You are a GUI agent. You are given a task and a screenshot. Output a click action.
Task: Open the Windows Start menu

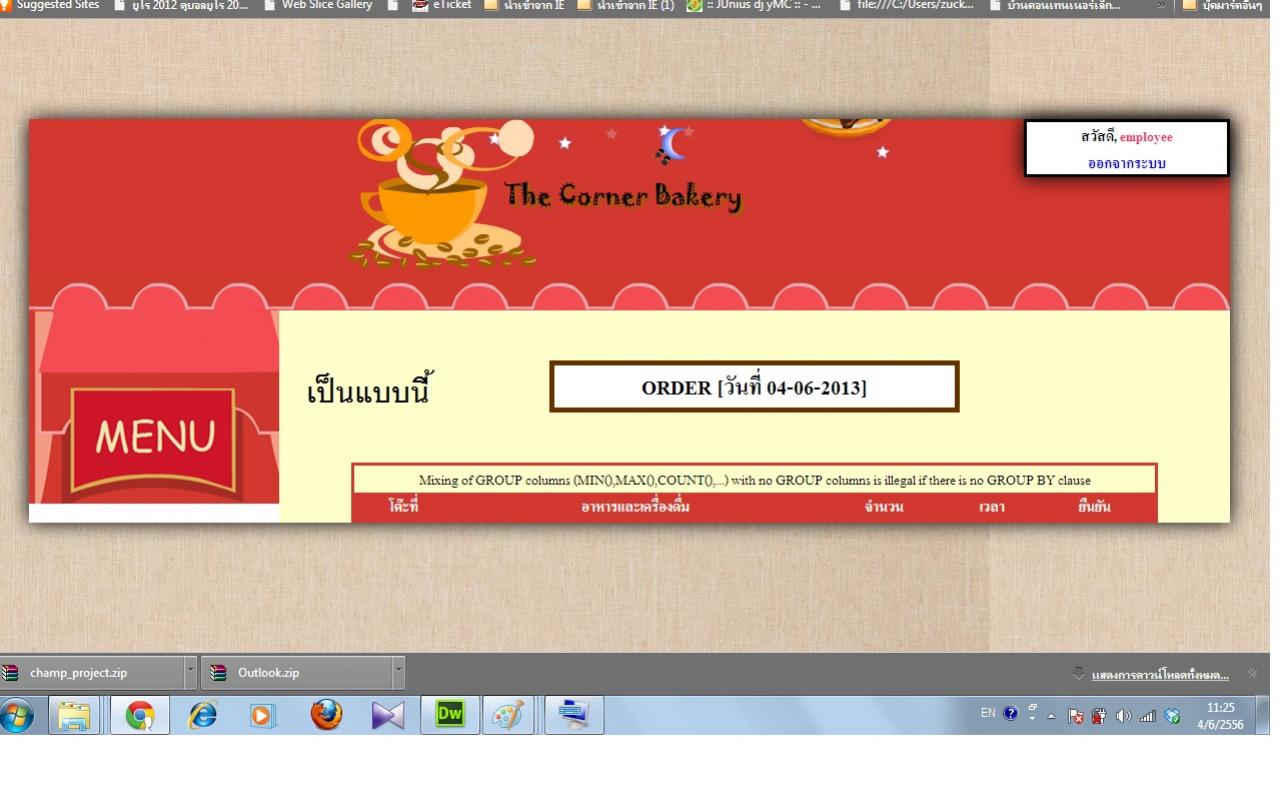click(19, 716)
